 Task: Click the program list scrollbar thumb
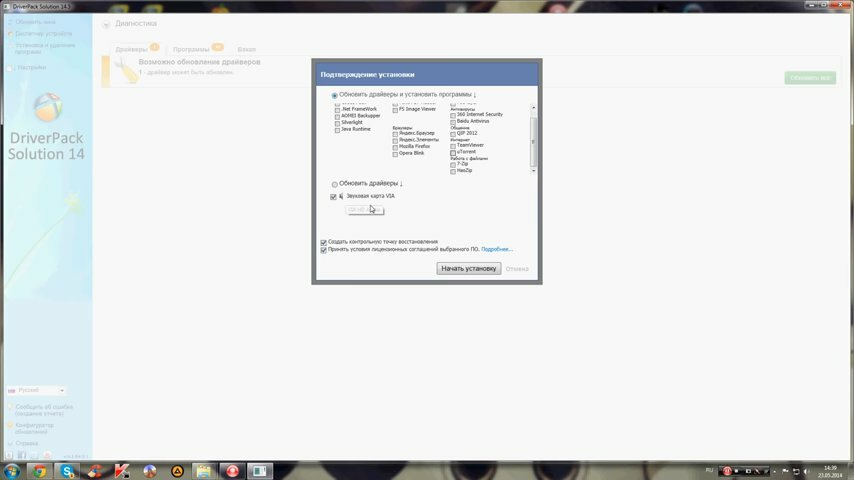tap(533, 142)
